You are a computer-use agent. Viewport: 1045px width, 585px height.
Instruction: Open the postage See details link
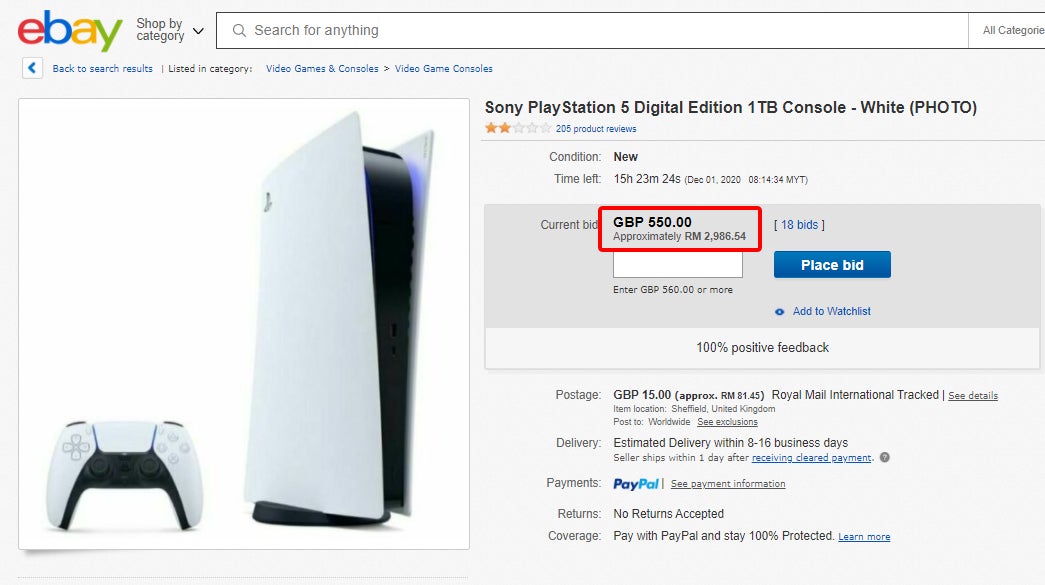pyautogui.click(x=972, y=396)
